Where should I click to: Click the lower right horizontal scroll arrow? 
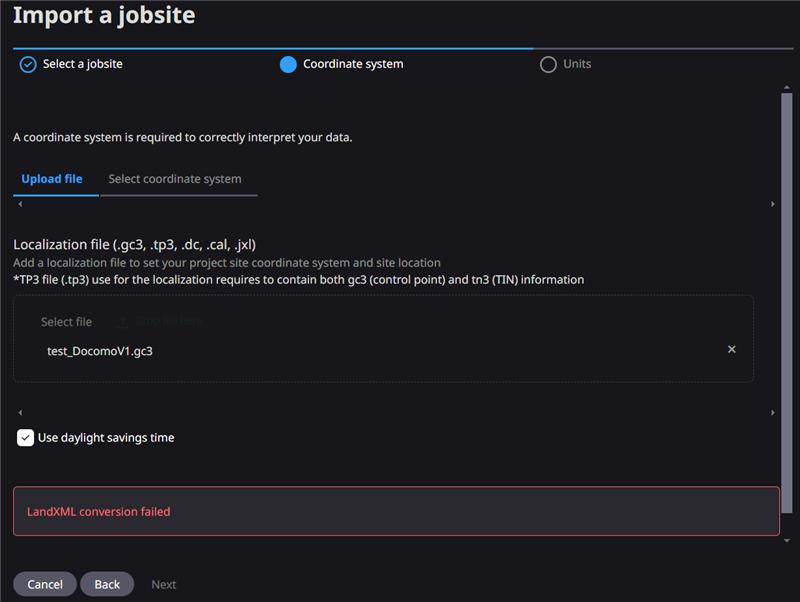tap(772, 412)
